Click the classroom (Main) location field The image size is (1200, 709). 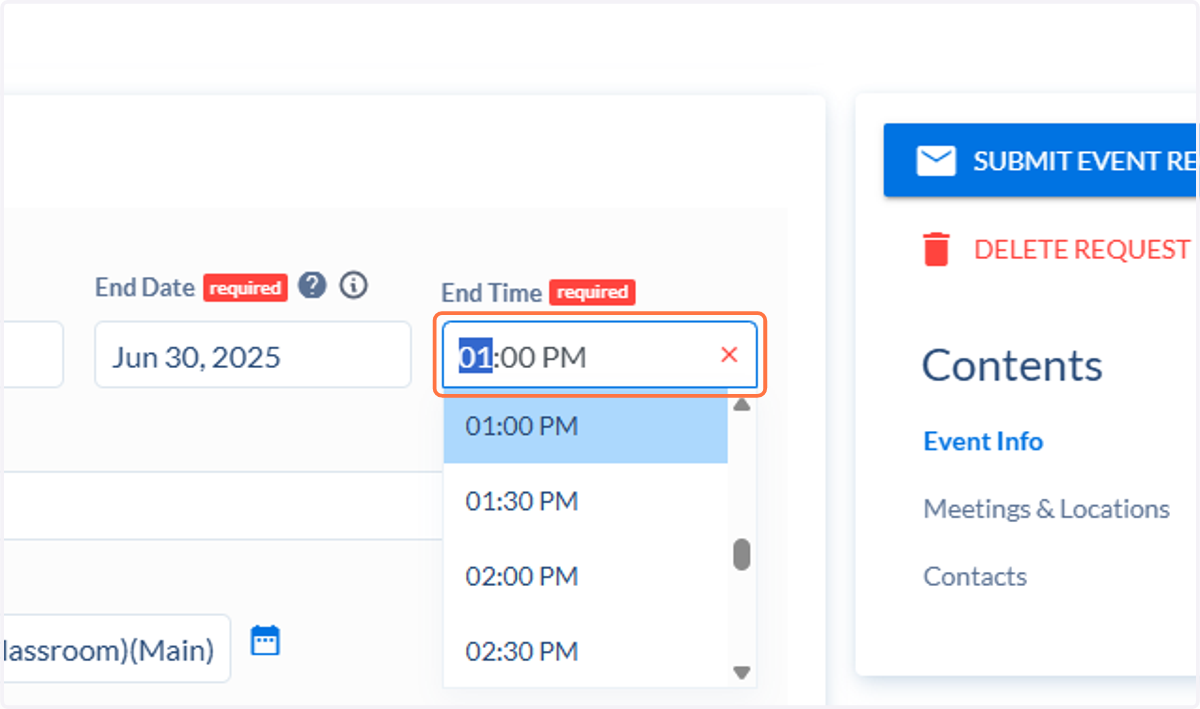point(115,649)
